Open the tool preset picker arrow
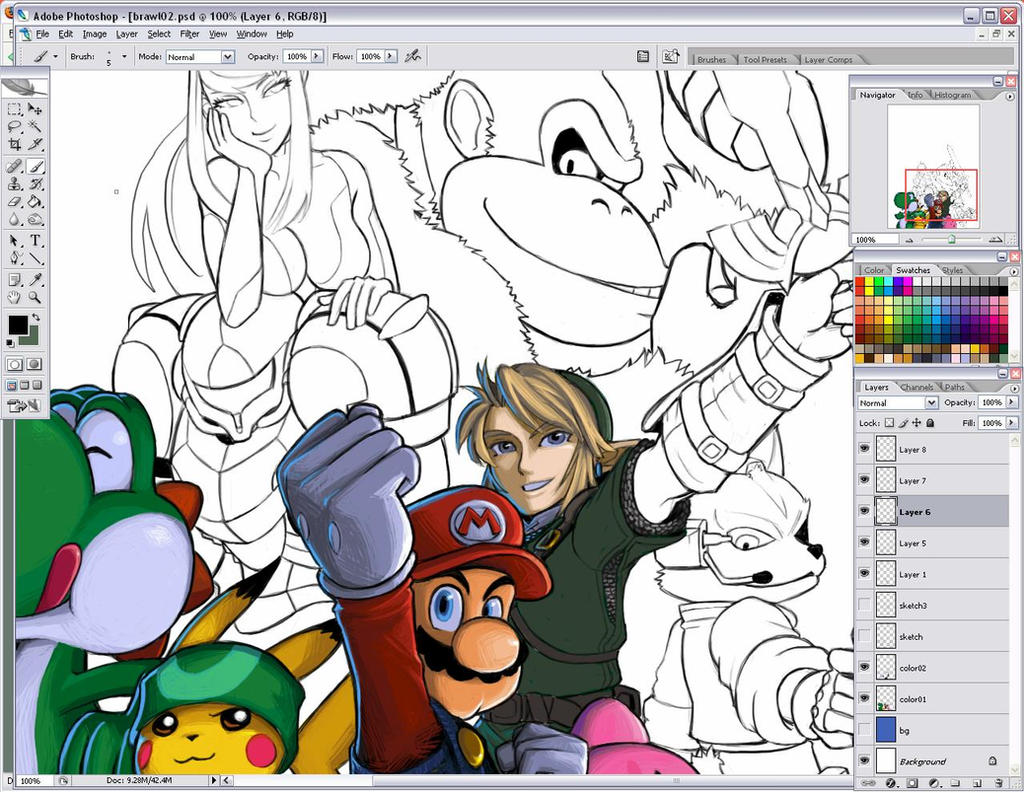 [56, 57]
